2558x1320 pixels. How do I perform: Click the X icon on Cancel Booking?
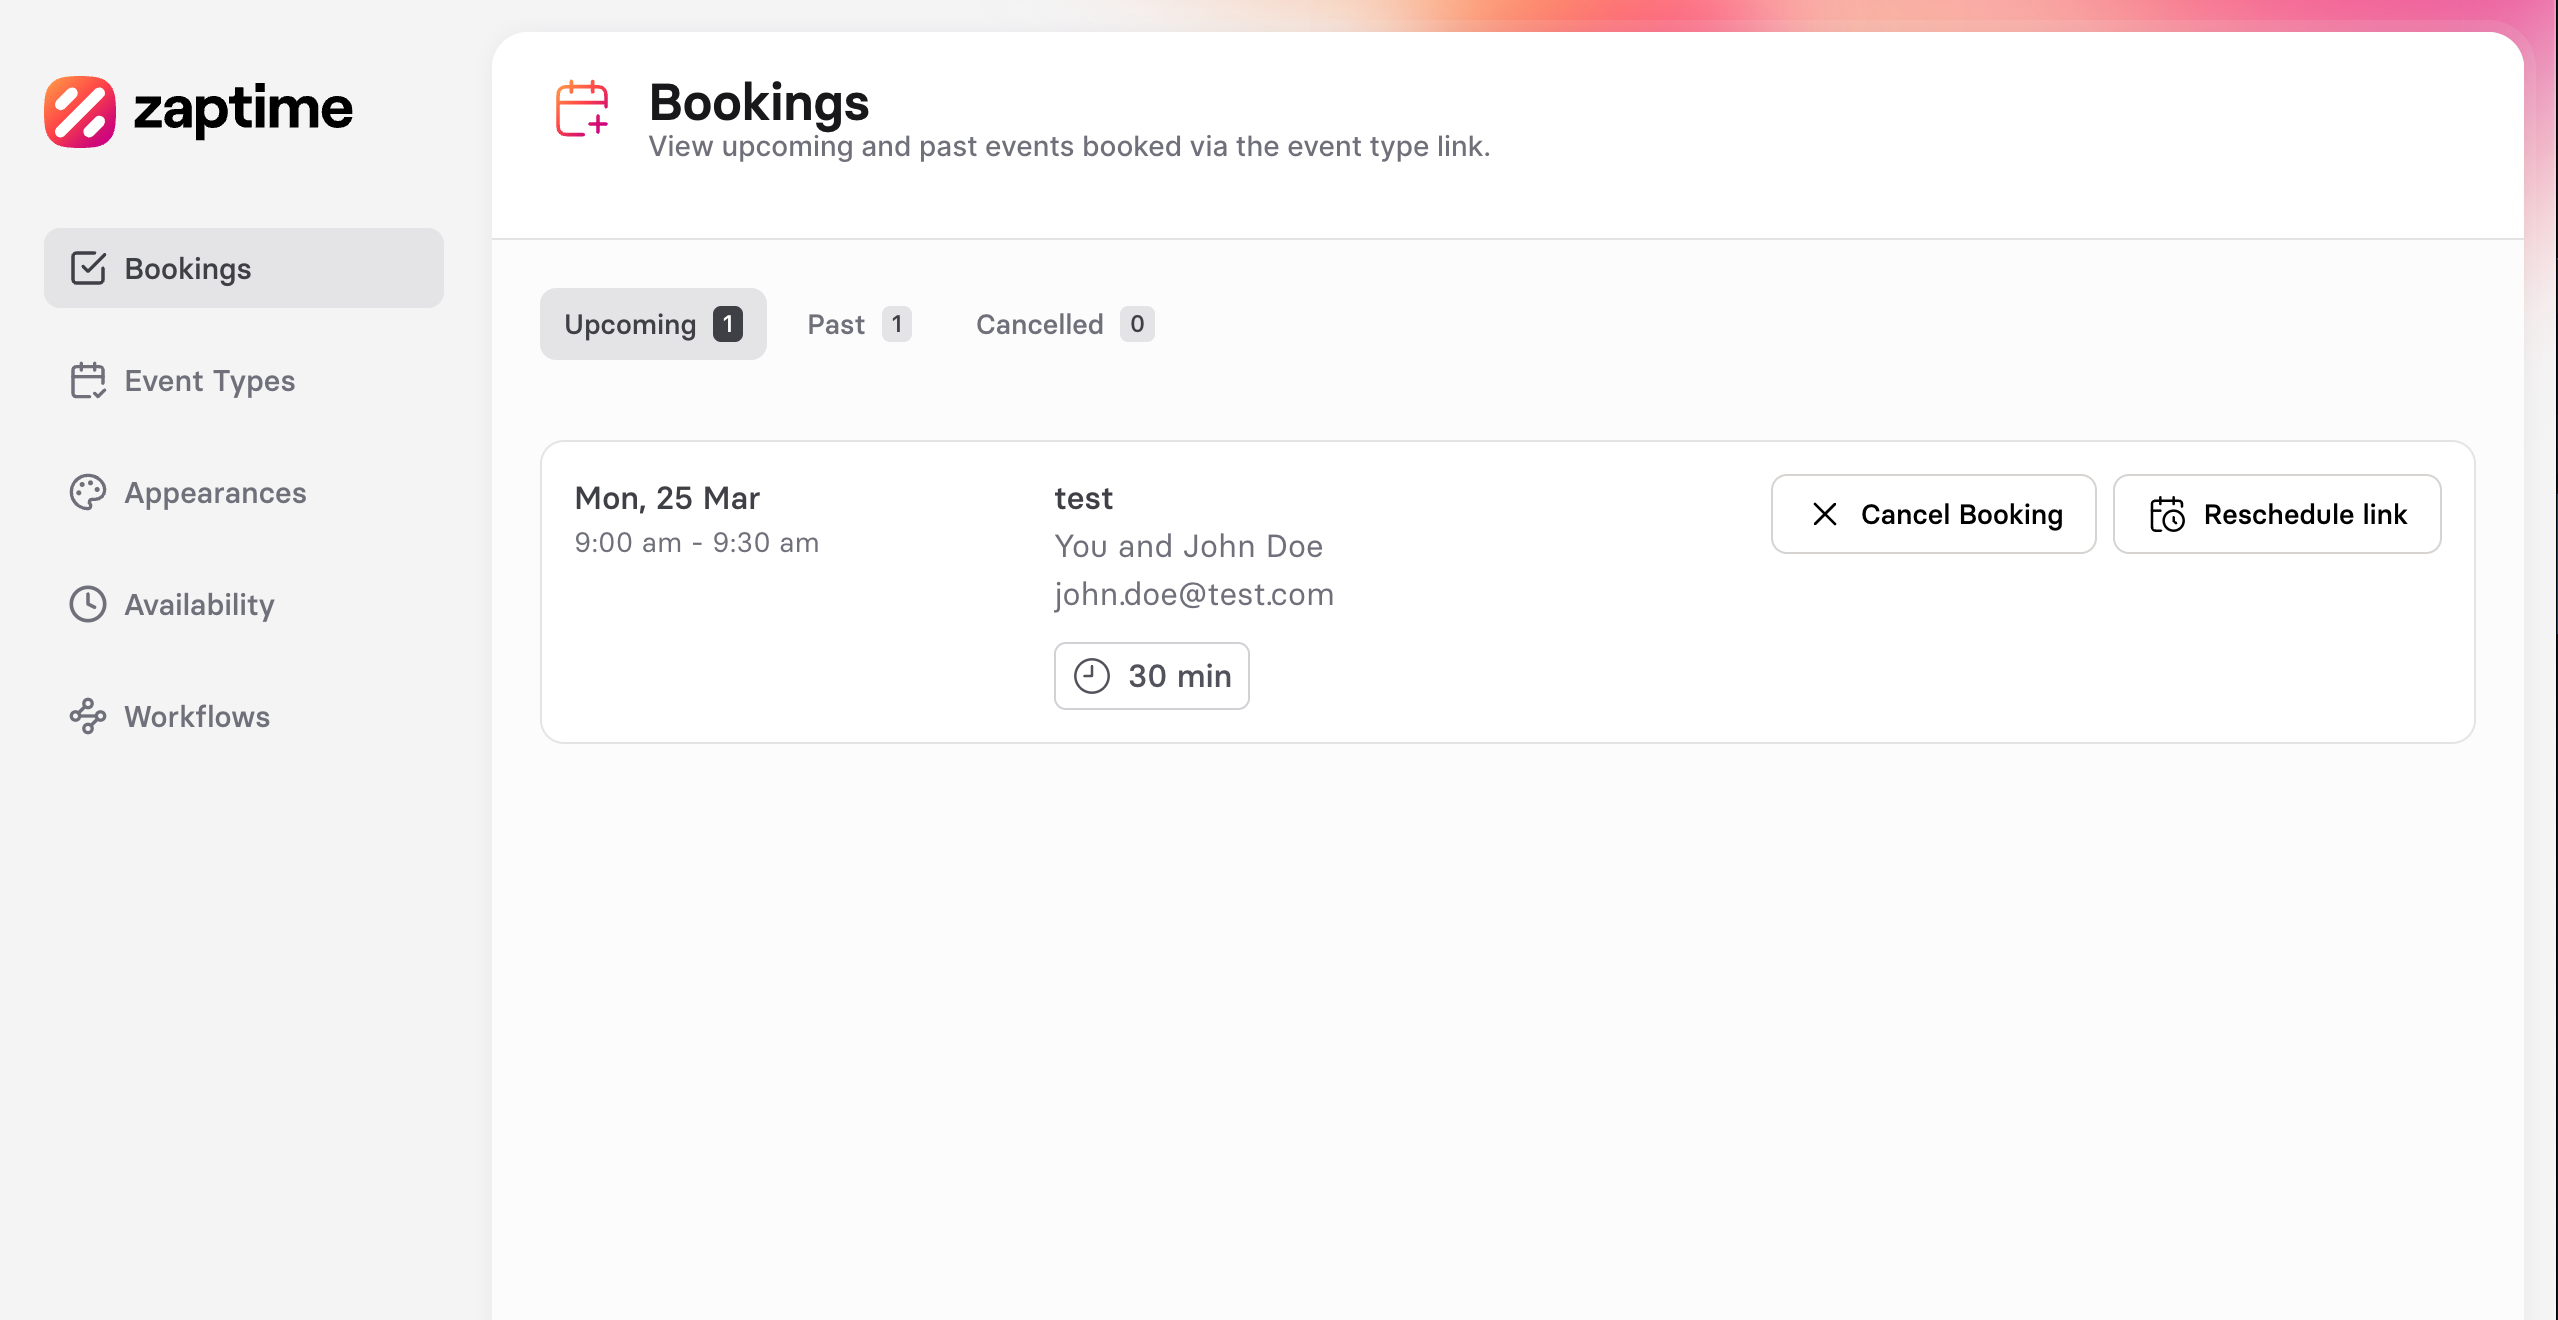[x=1825, y=514]
